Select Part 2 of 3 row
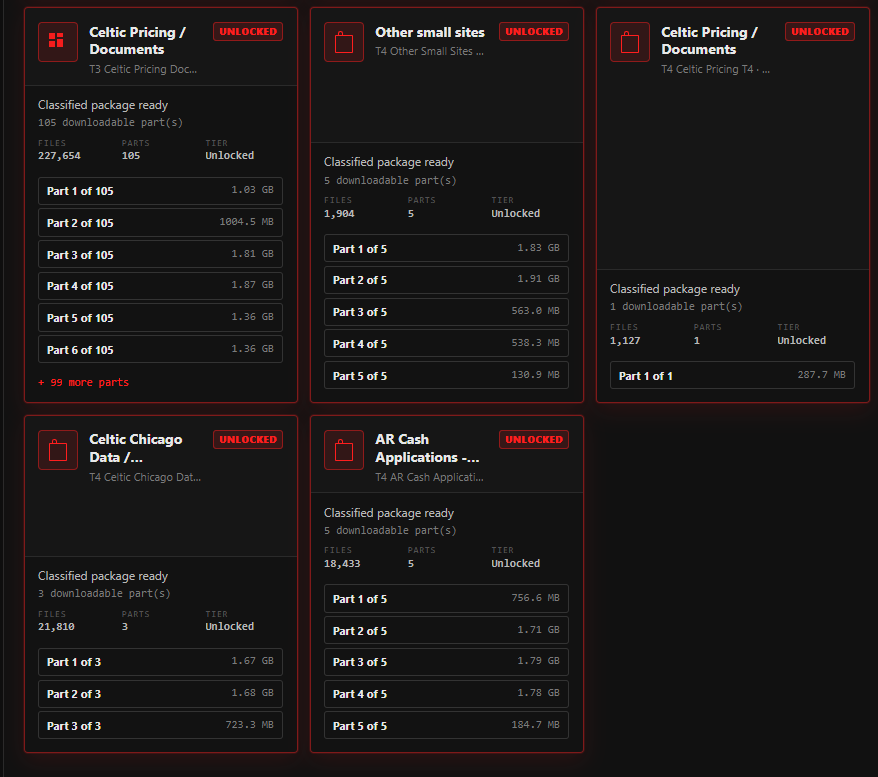The image size is (878, 777). [x=160, y=694]
